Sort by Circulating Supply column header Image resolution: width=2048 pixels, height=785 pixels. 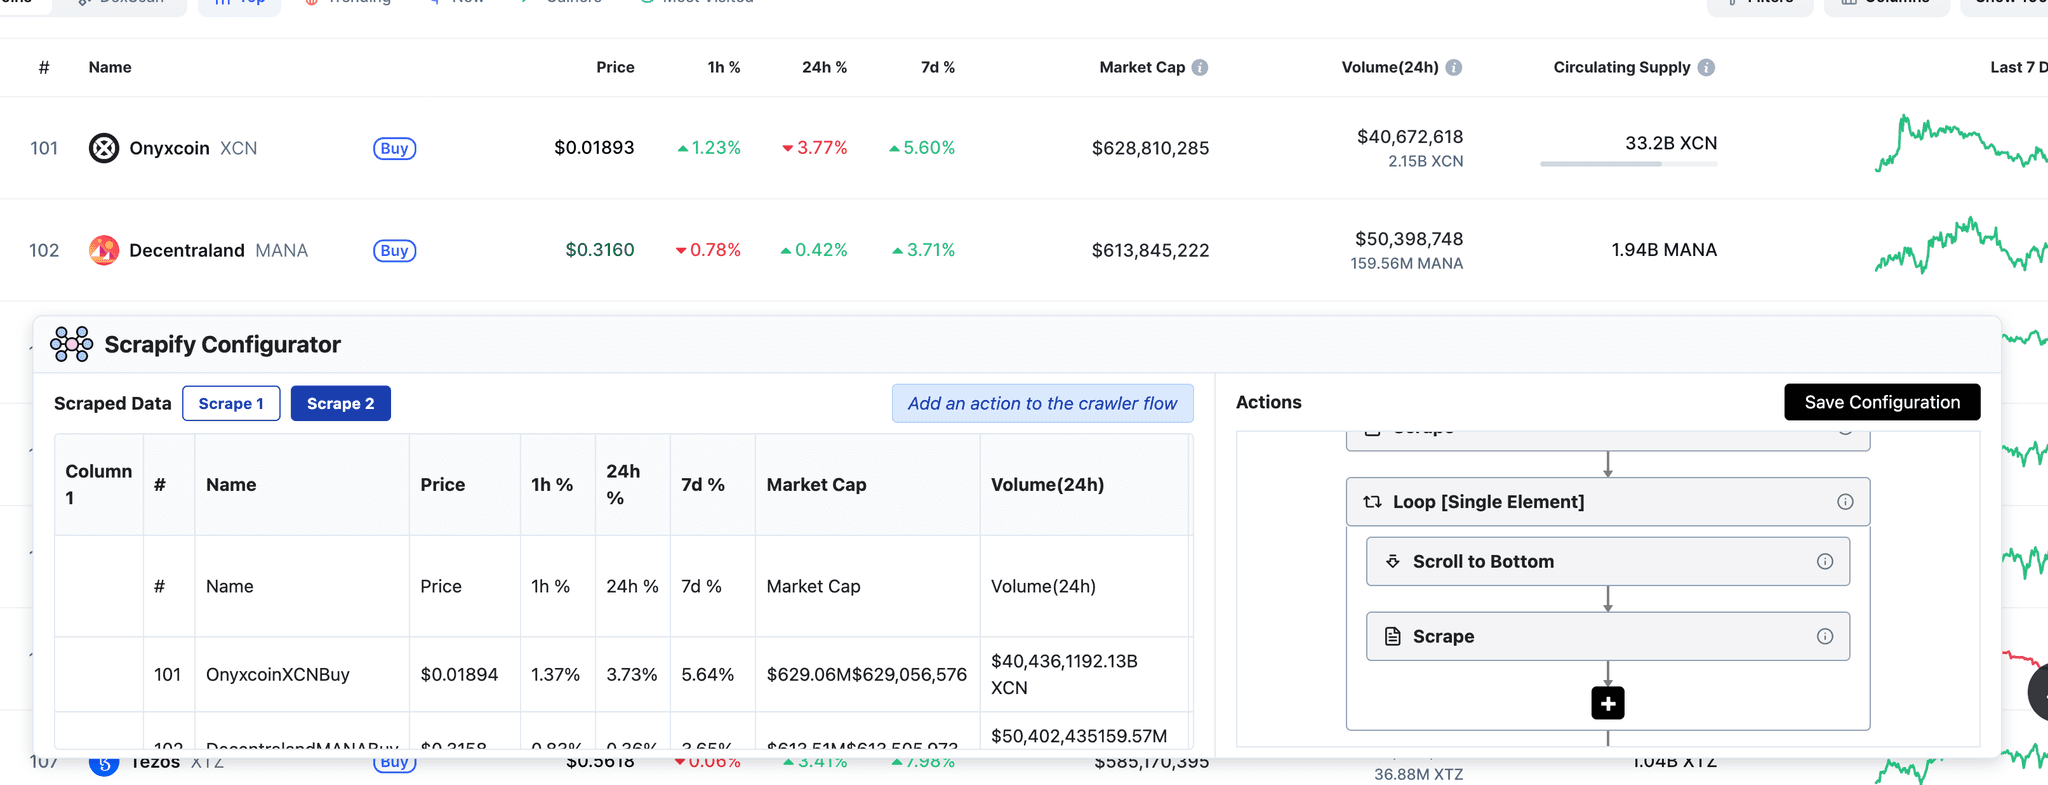coord(1621,67)
